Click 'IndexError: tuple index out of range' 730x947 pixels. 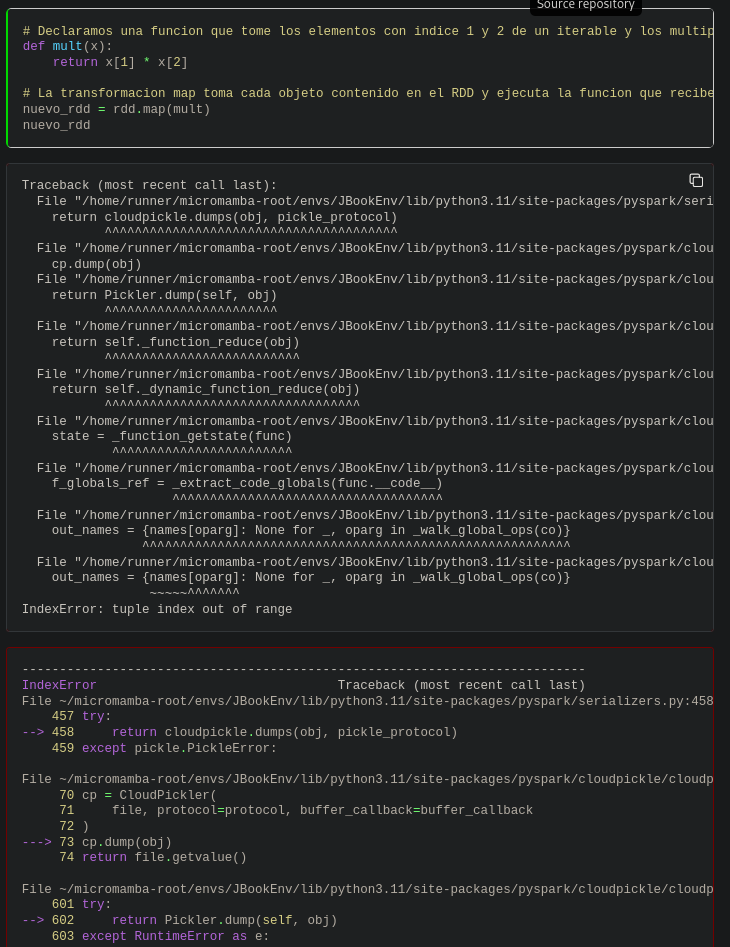pos(157,609)
